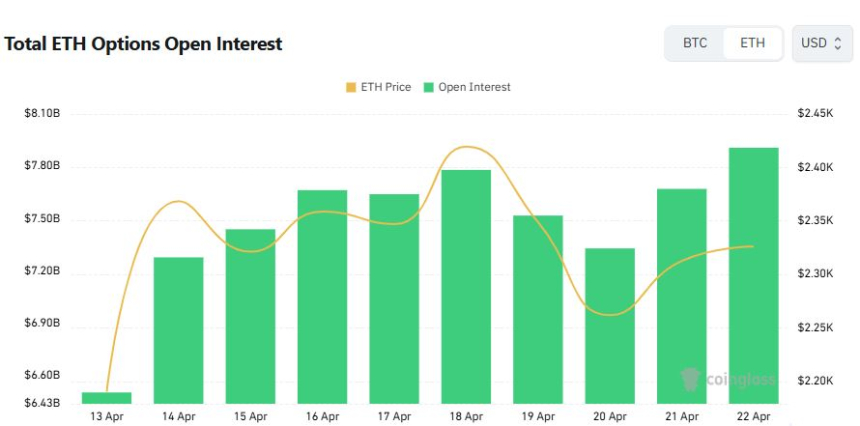Click the 13 Apr open interest bar

click(x=106, y=398)
